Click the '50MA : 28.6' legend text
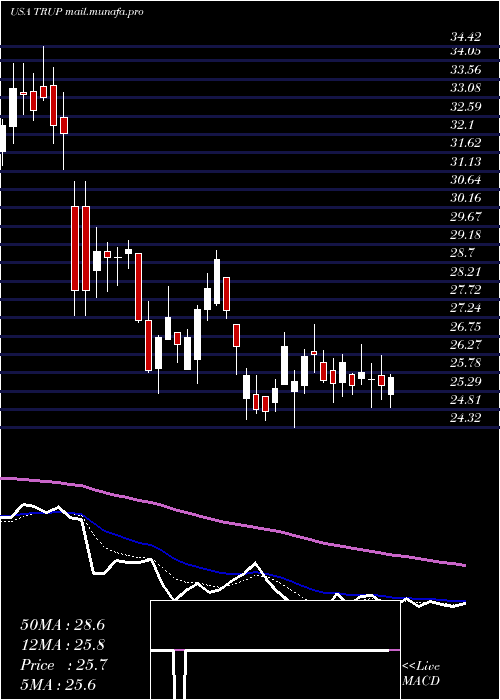This screenshot has width=500, height=700. tap(62, 625)
